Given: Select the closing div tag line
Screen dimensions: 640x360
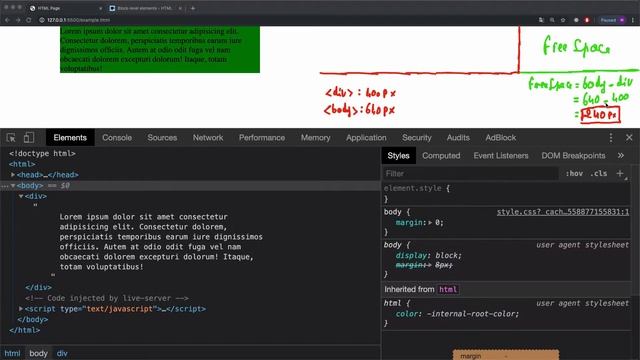Looking at the screenshot, I should click(38, 288).
